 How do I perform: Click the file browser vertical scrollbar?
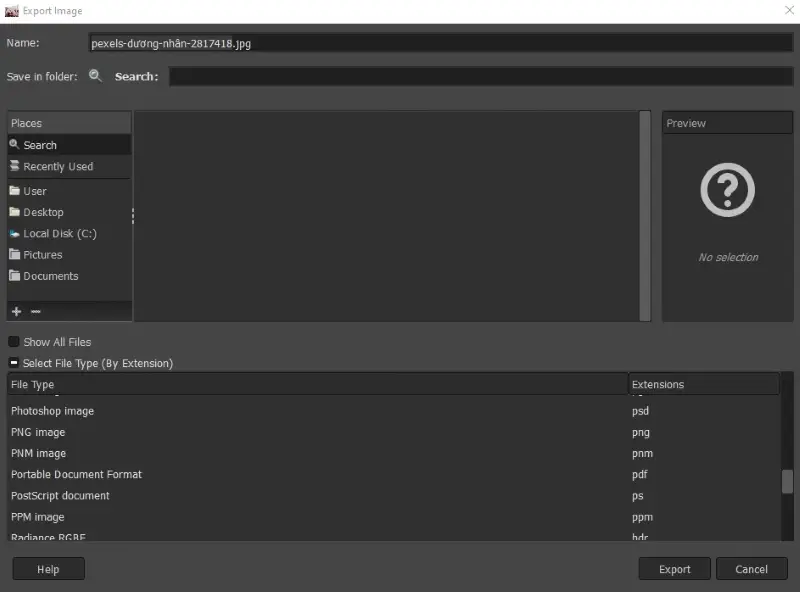click(x=645, y=216)
